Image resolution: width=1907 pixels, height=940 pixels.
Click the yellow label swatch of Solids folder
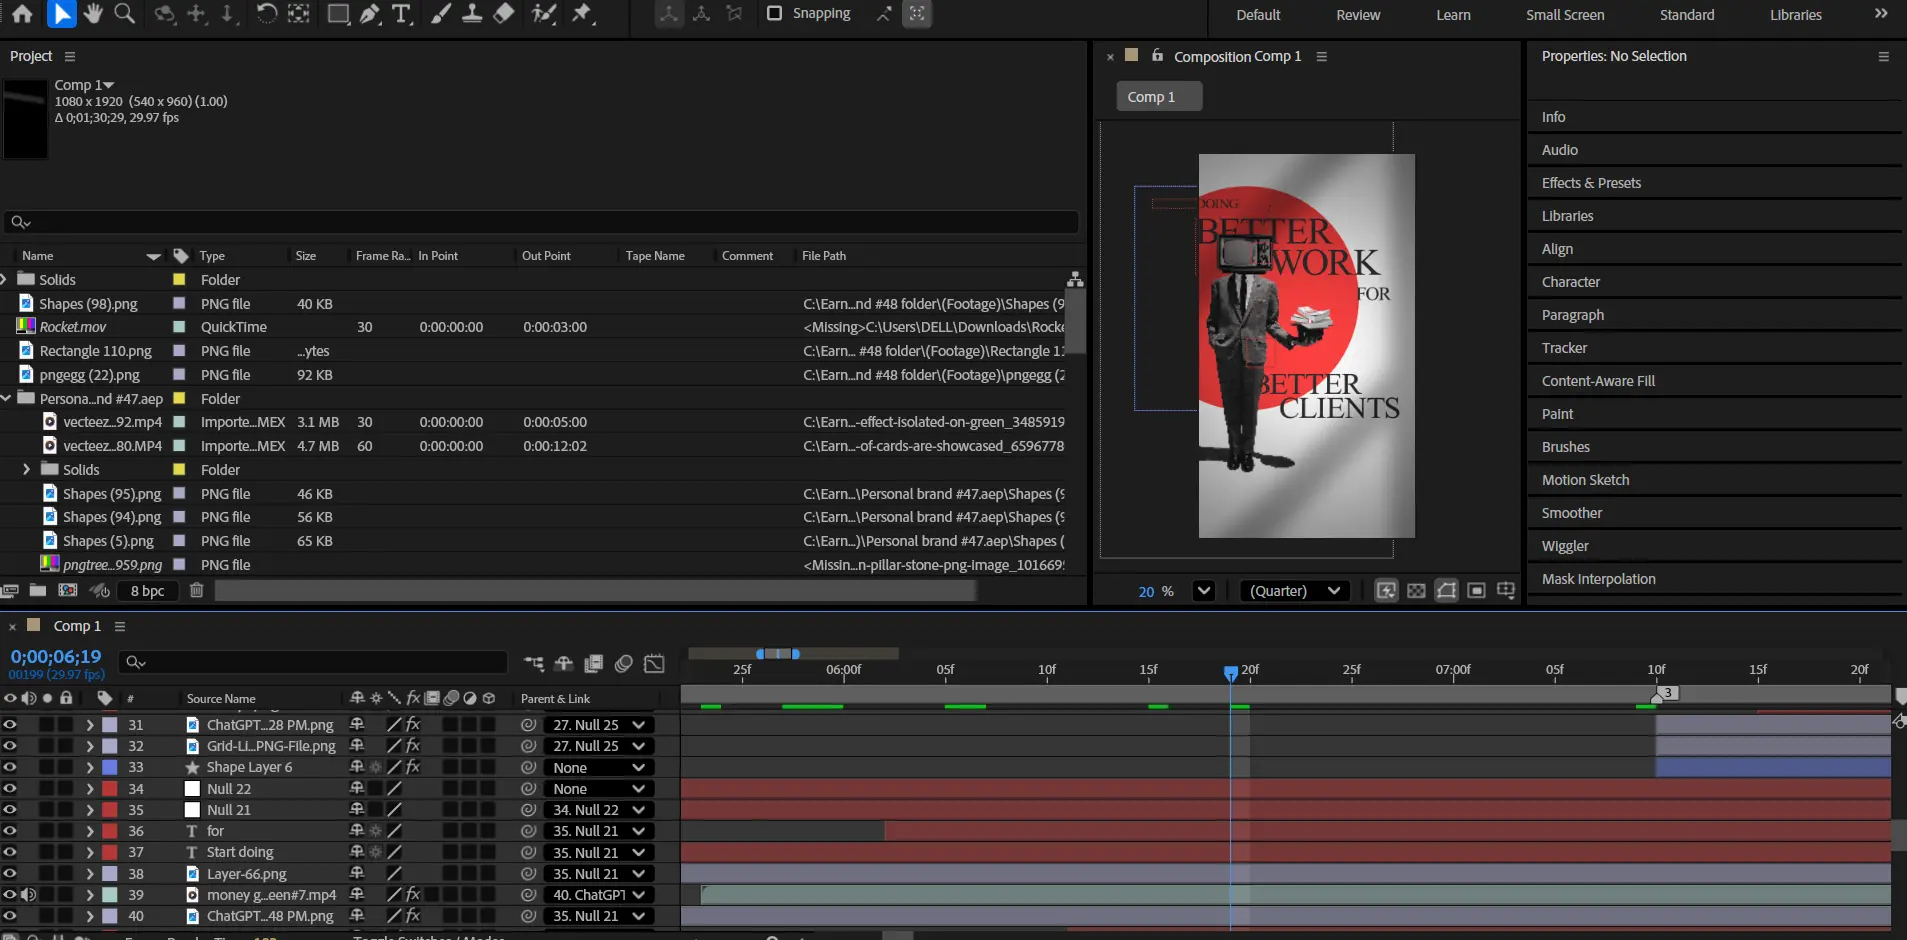179,280
